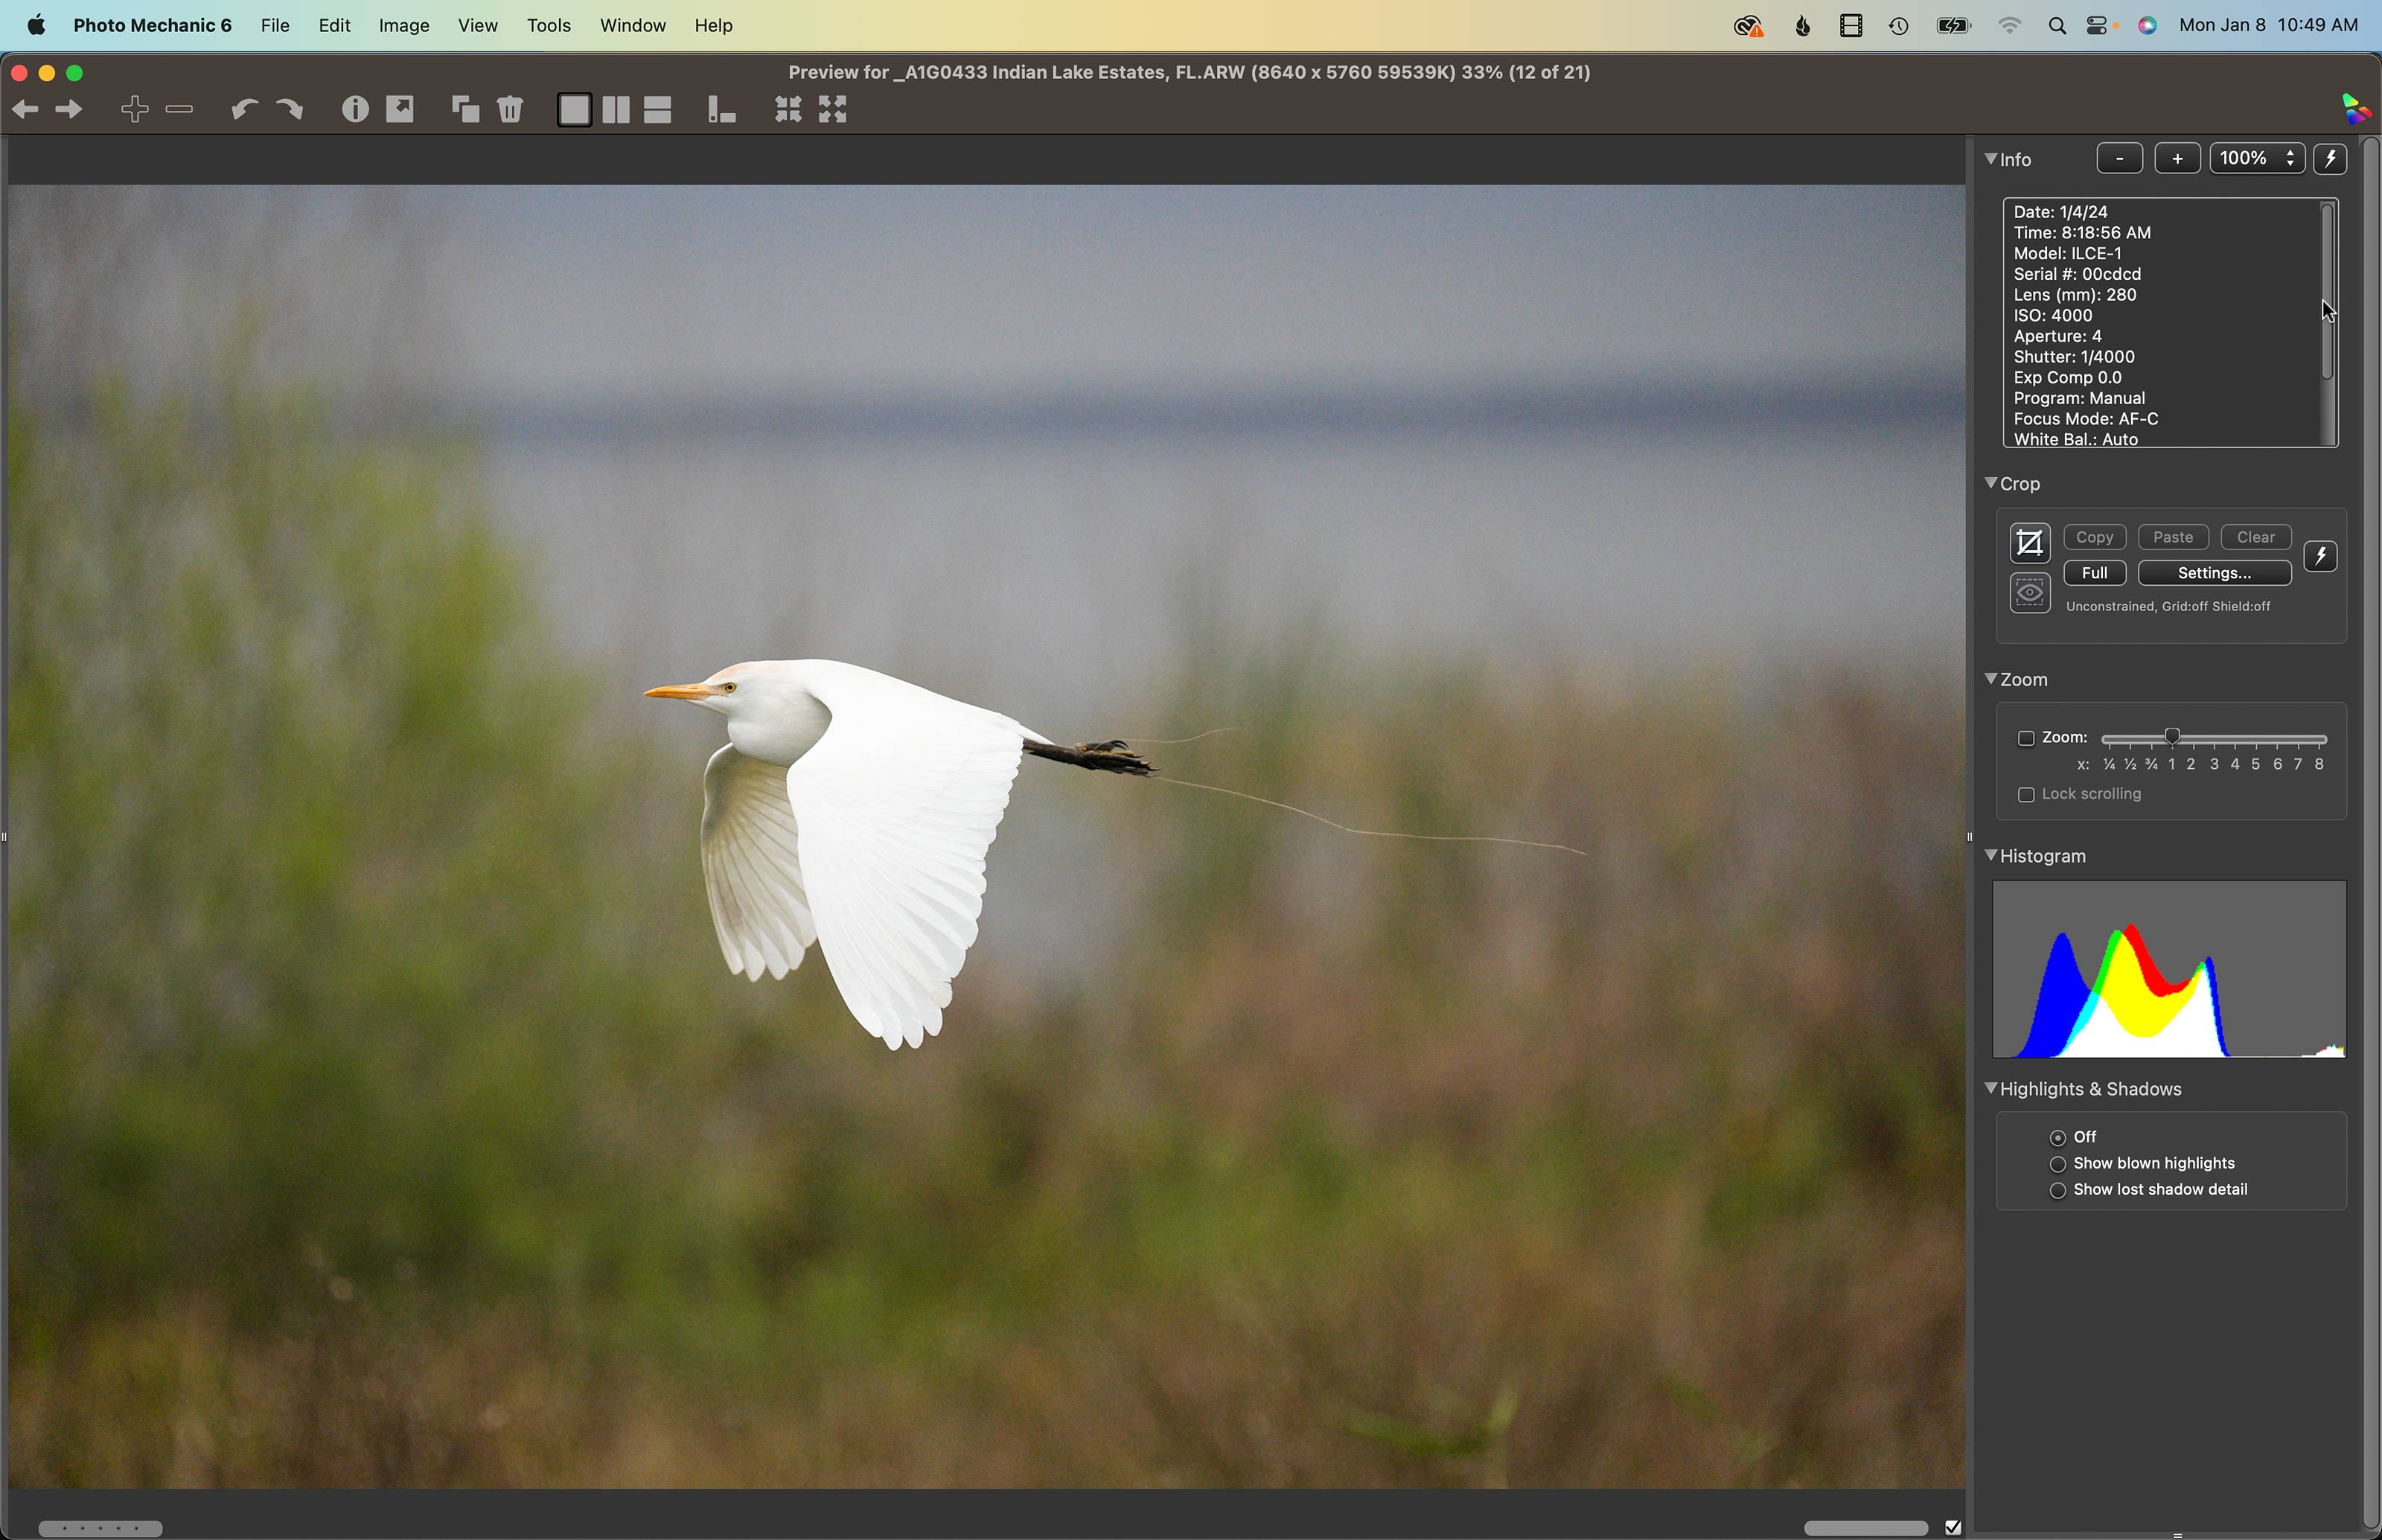The width and height of the screenshot is (2382, 1540).
Task: Open the Image menu
Action: 404,26
